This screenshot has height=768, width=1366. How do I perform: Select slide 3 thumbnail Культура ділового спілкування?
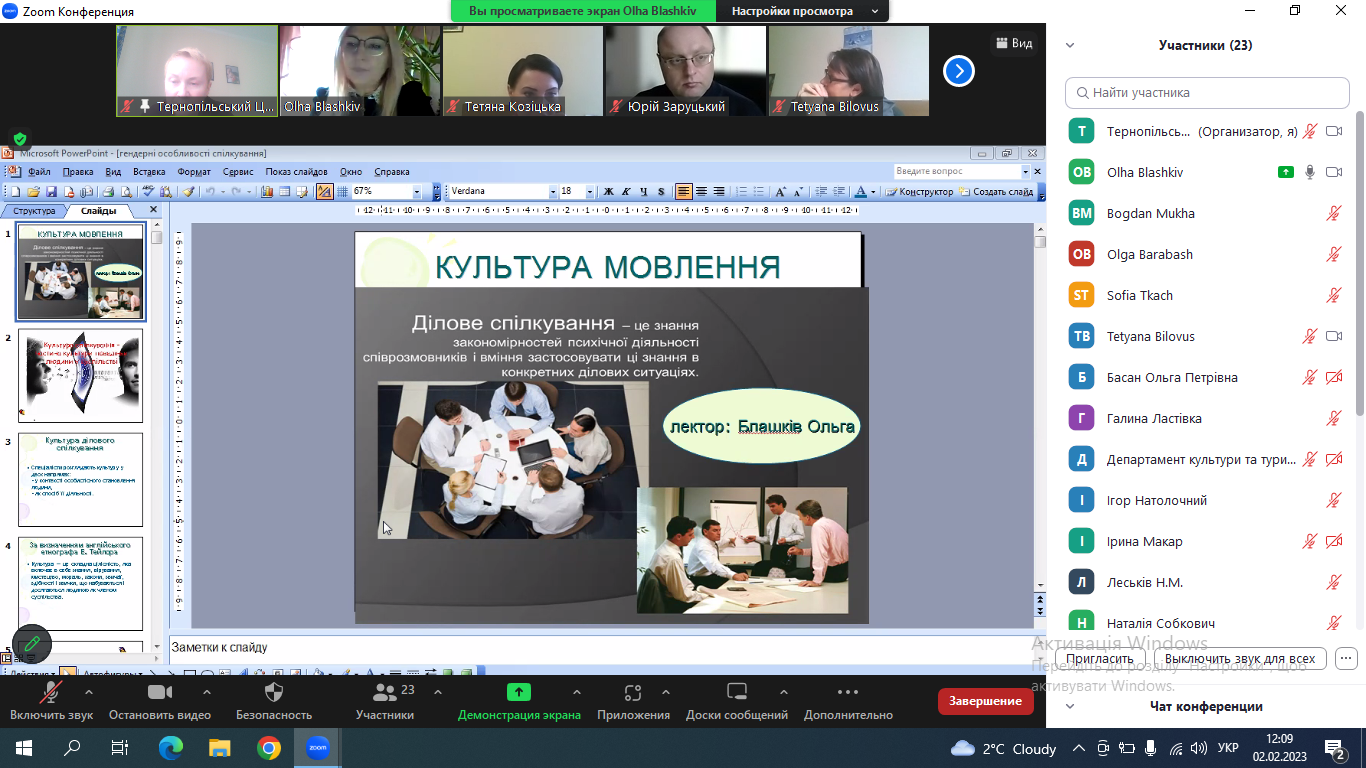coord(80,480)
